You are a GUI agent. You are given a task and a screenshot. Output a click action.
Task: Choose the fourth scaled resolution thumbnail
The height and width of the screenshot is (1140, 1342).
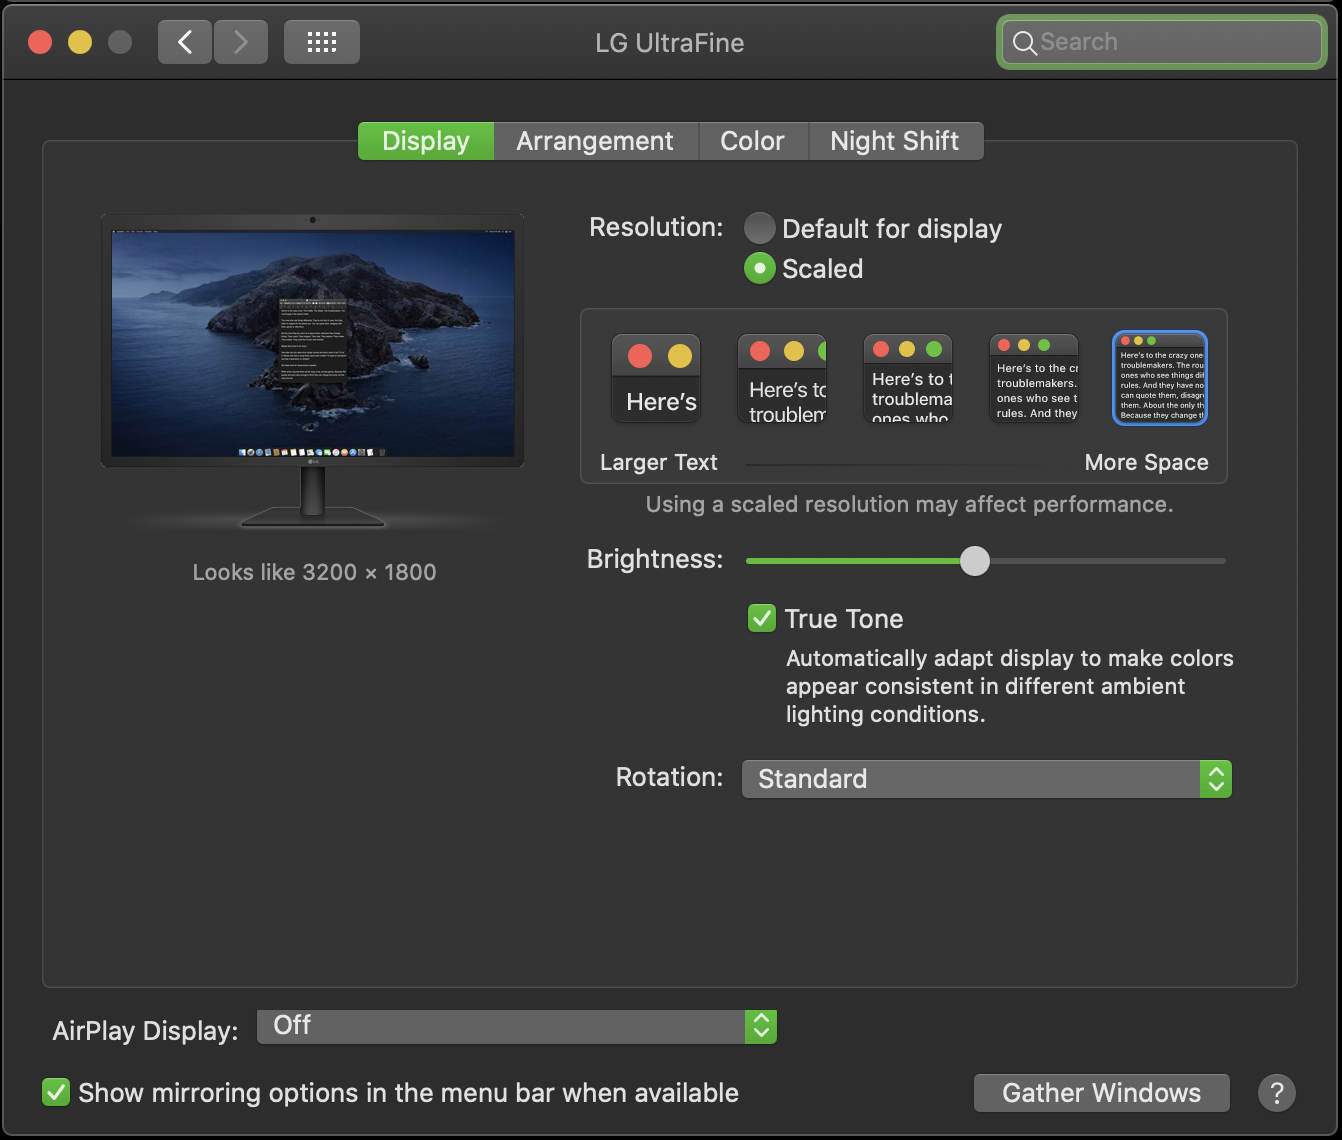point(1034,378)
